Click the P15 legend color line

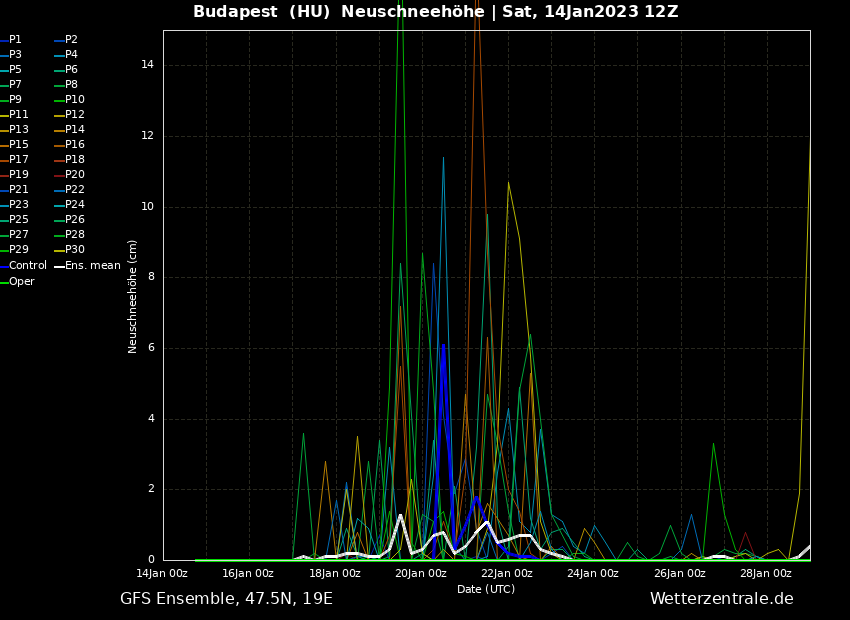[x=3, y=145]
